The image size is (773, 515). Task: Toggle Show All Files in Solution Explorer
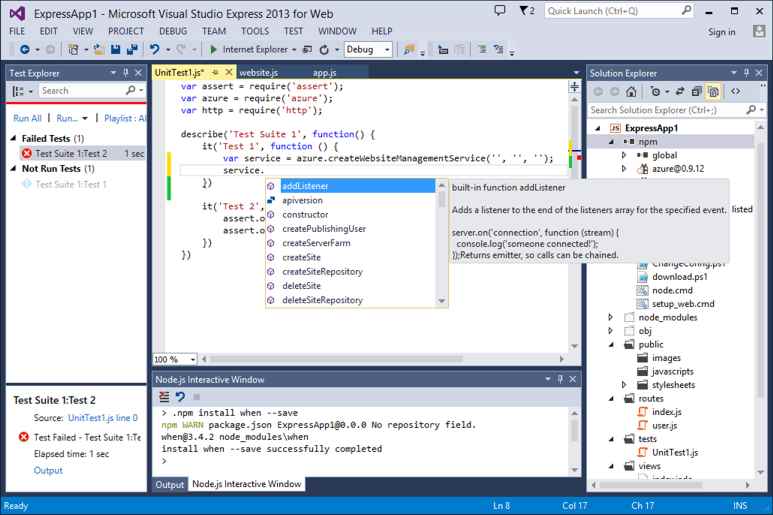pos(713,92)
